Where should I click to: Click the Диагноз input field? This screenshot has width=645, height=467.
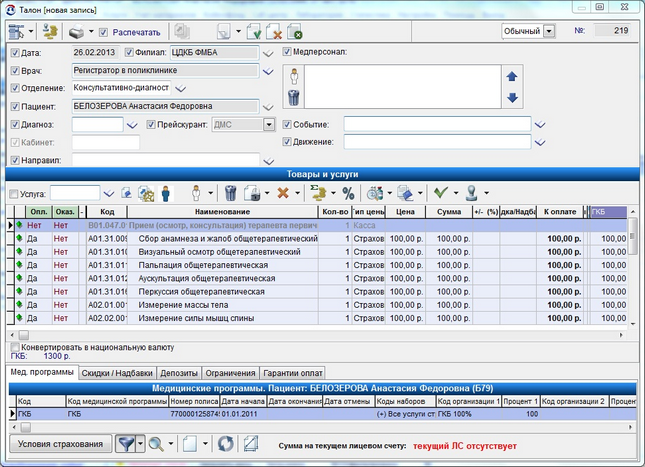[97, 124]
